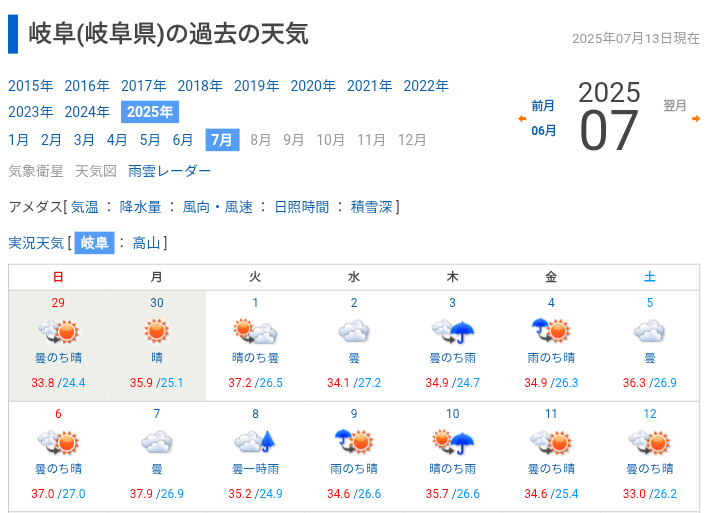Click the cloudy icon for July 7
The height and width of the screenshot is (513, 720).
click(x=157, y=443)
